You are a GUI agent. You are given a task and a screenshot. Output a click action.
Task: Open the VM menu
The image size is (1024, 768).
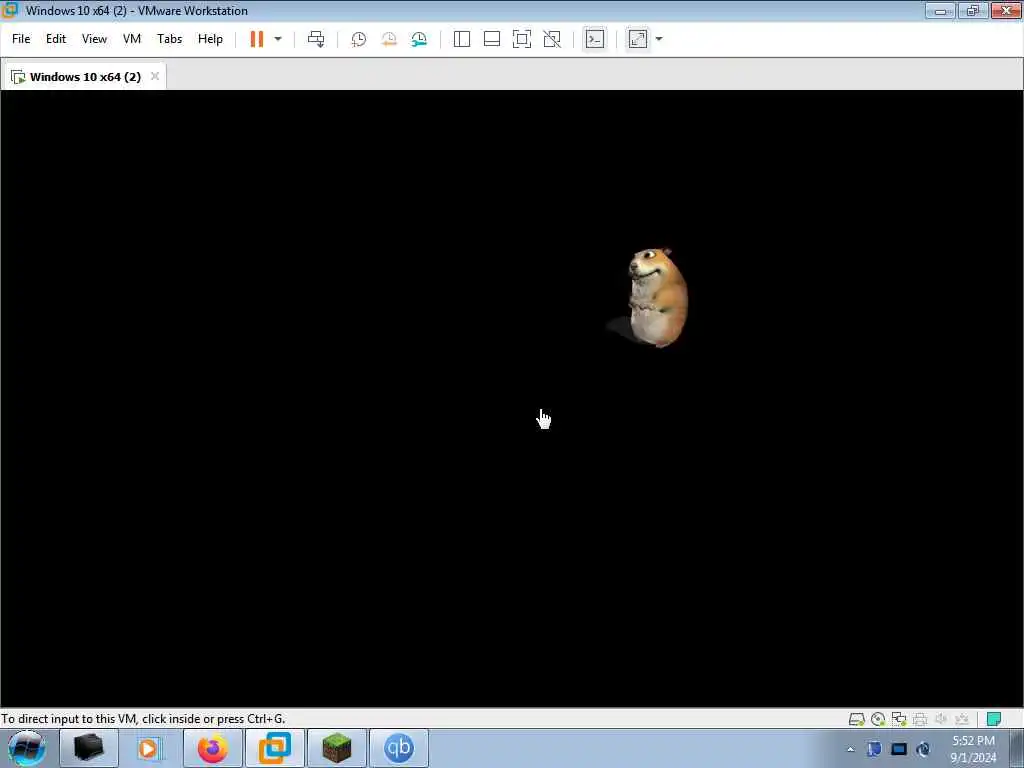click(132, 39)
